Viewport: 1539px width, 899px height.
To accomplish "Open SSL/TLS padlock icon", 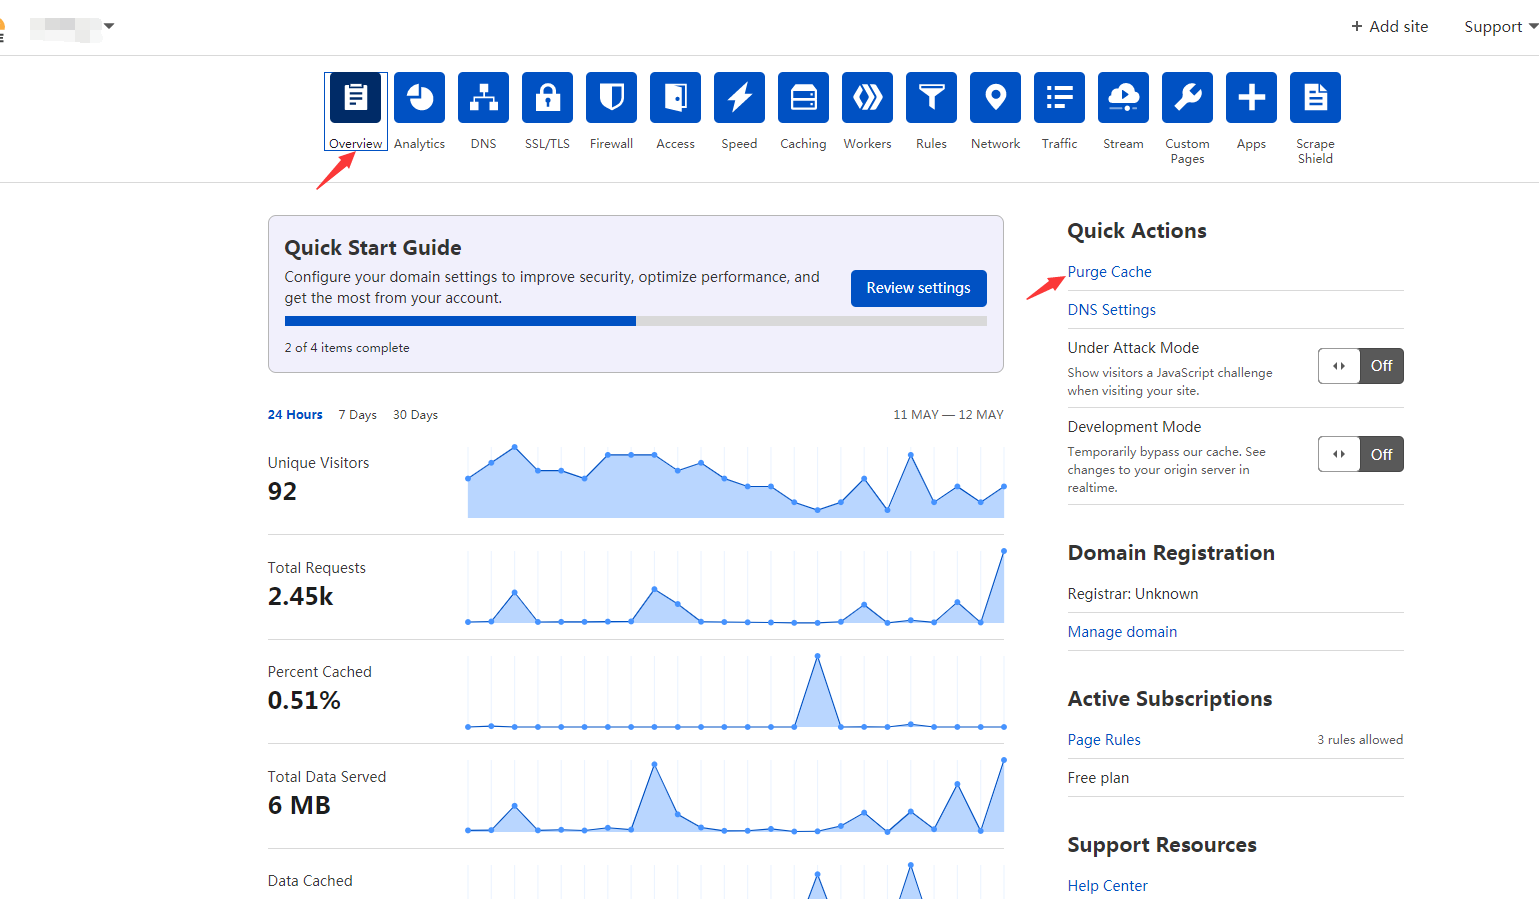I will point(547,98).
